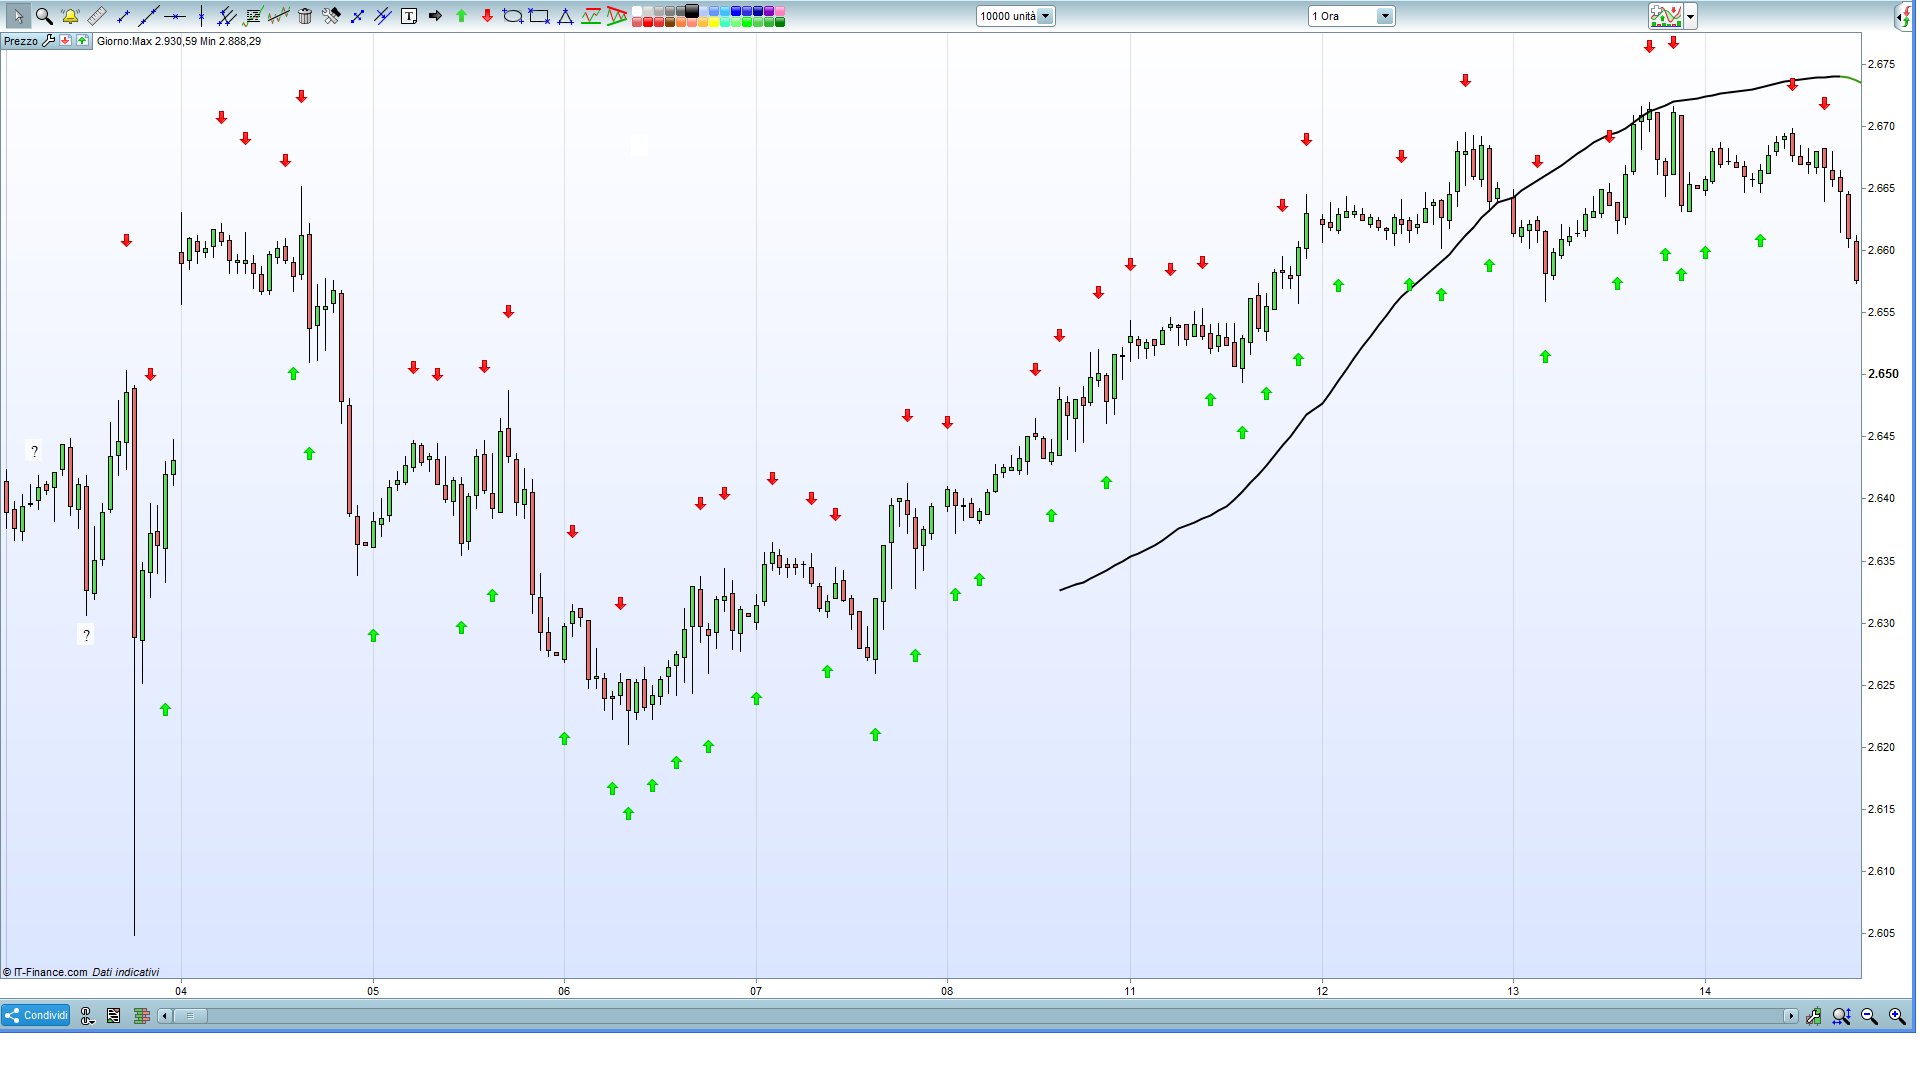
Task: Select the ellipse drawing tool
Action: tap(513, 16)
